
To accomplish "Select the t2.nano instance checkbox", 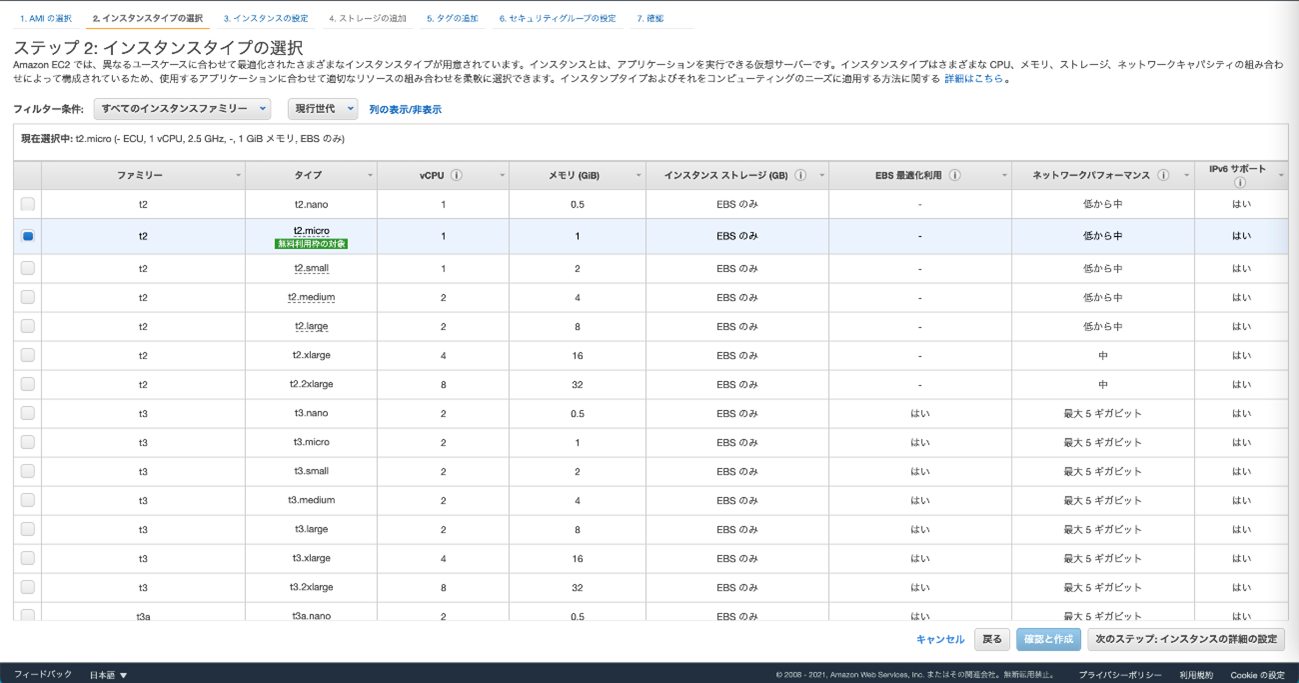I will click(x=28, y=204).
